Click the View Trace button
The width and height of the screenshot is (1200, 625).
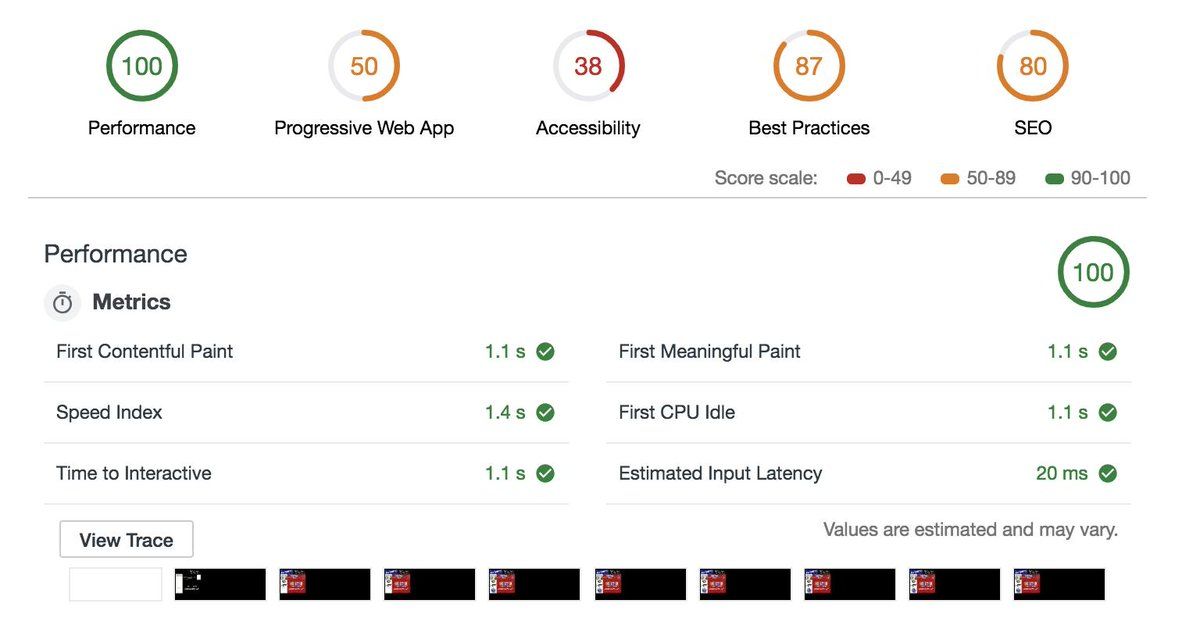coord(126,540)
